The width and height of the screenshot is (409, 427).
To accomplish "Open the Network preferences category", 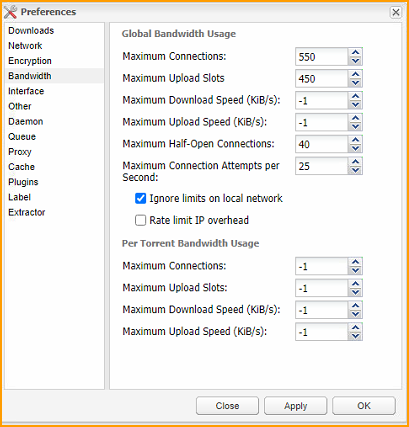I will (54, 46).
